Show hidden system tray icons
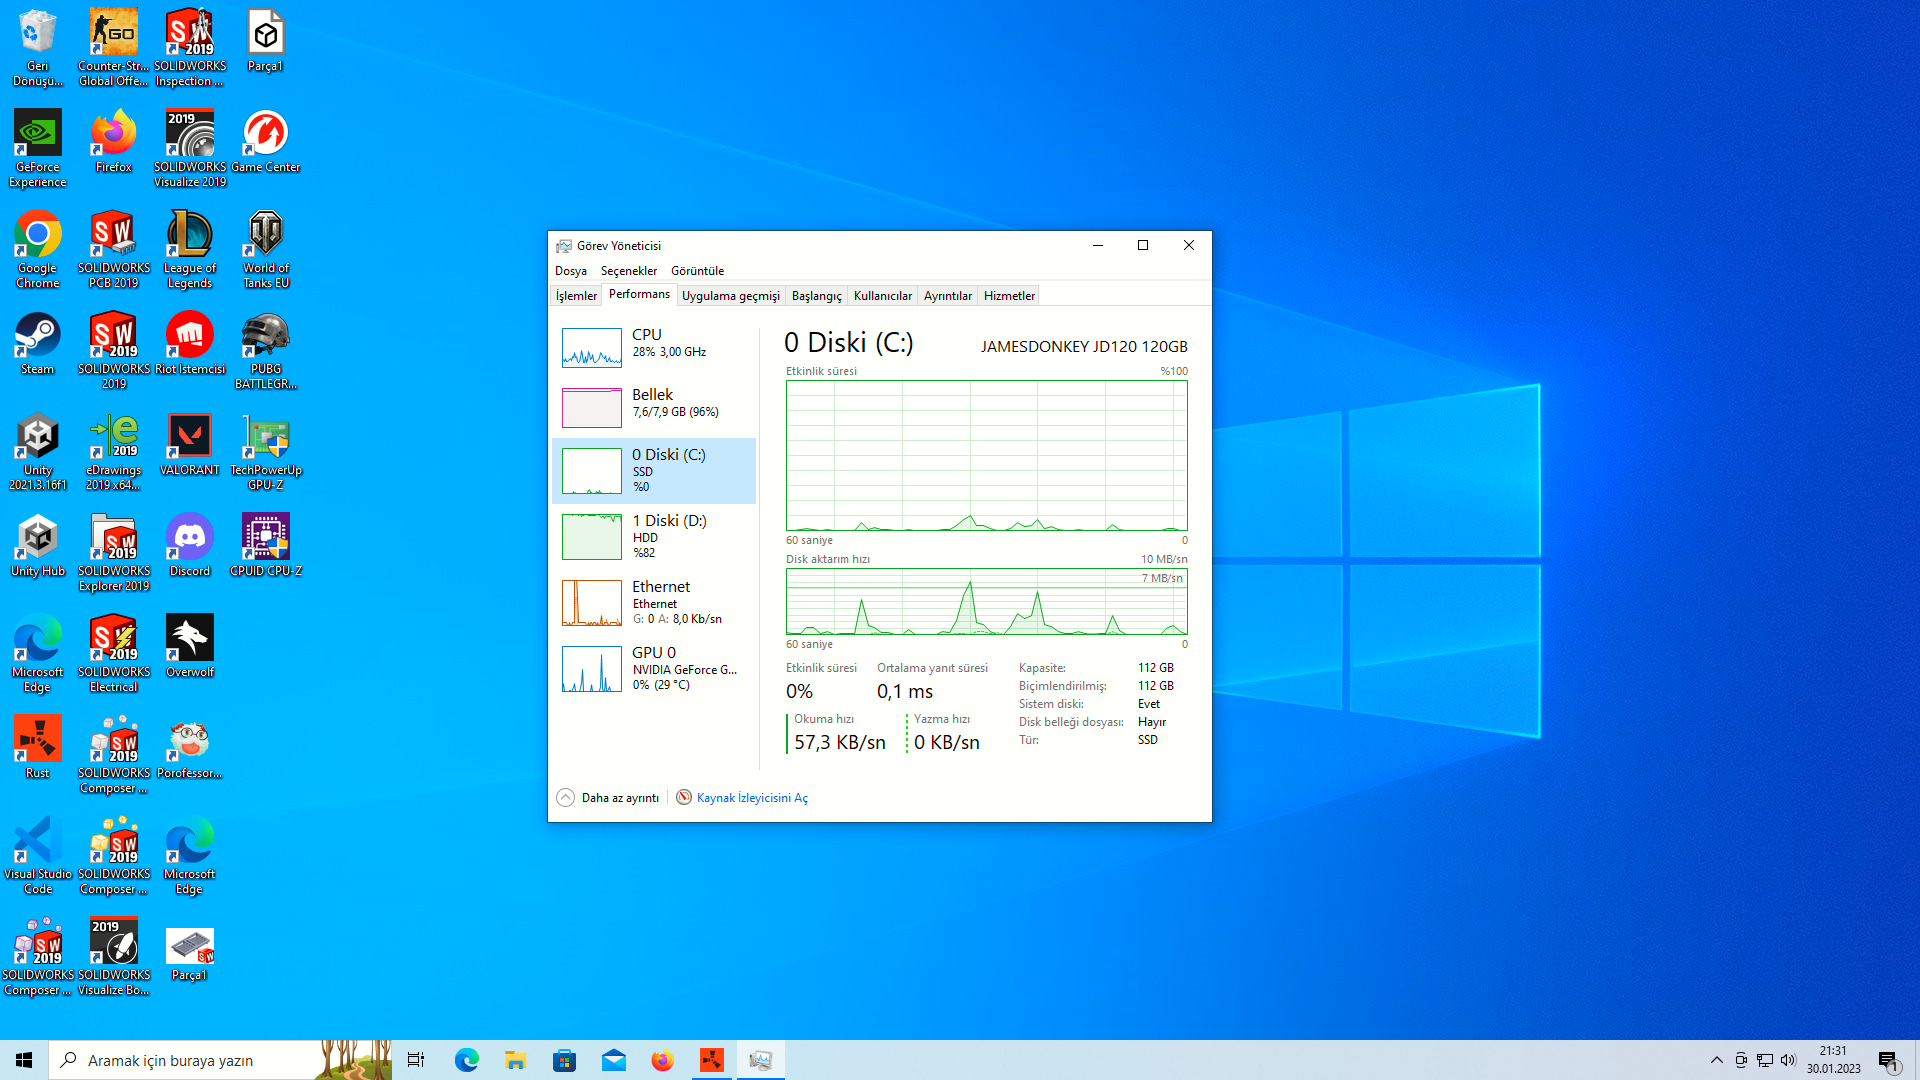Viewport: 1920px width, 1080px height. click(1716, 1060)
